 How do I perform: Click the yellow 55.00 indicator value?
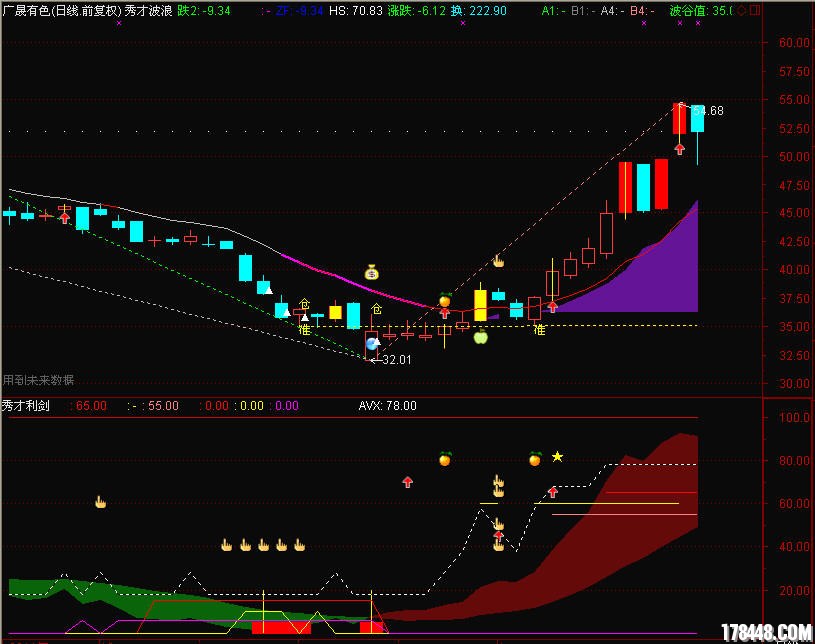163,405
